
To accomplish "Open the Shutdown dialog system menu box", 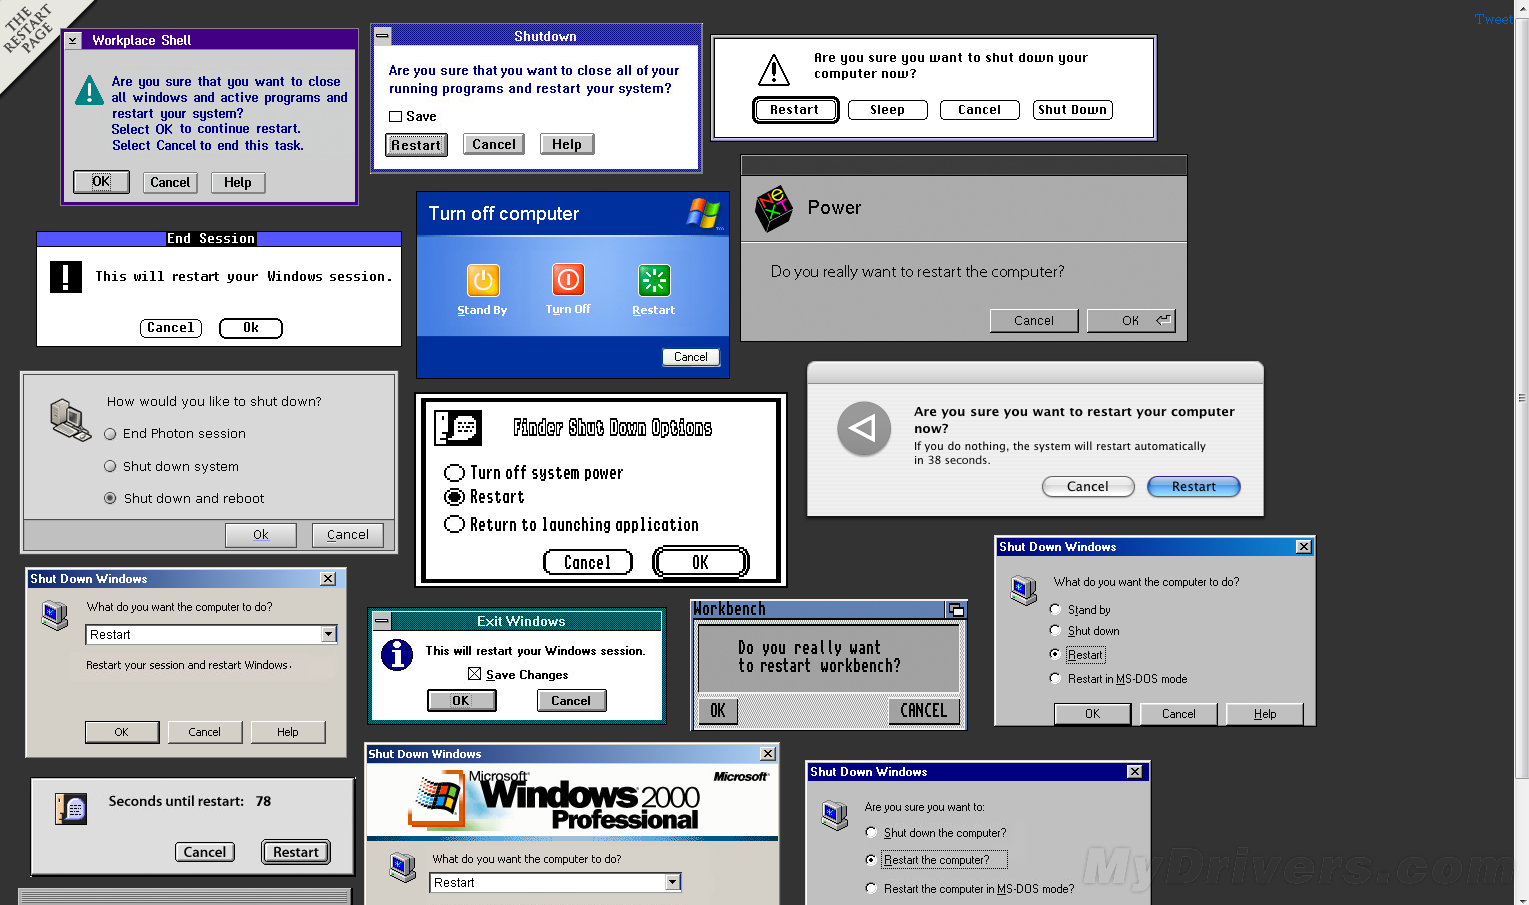I will (x=383, y=36).
